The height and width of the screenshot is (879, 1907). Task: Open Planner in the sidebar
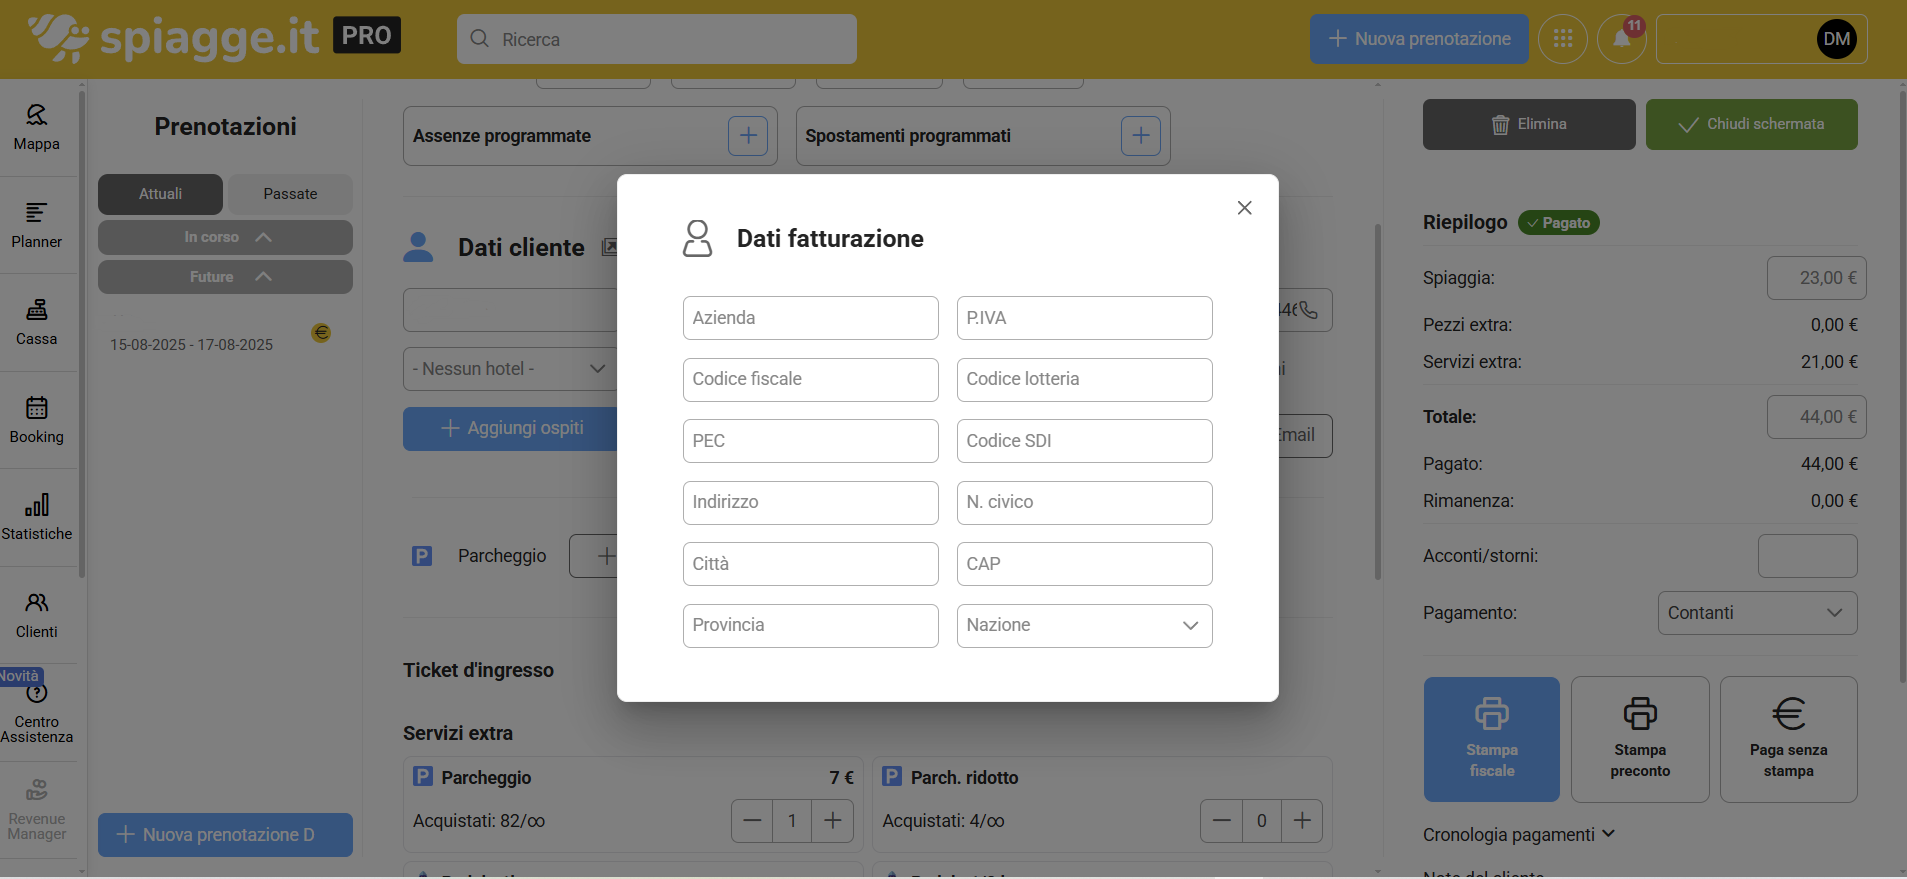(x=37, y=226)
